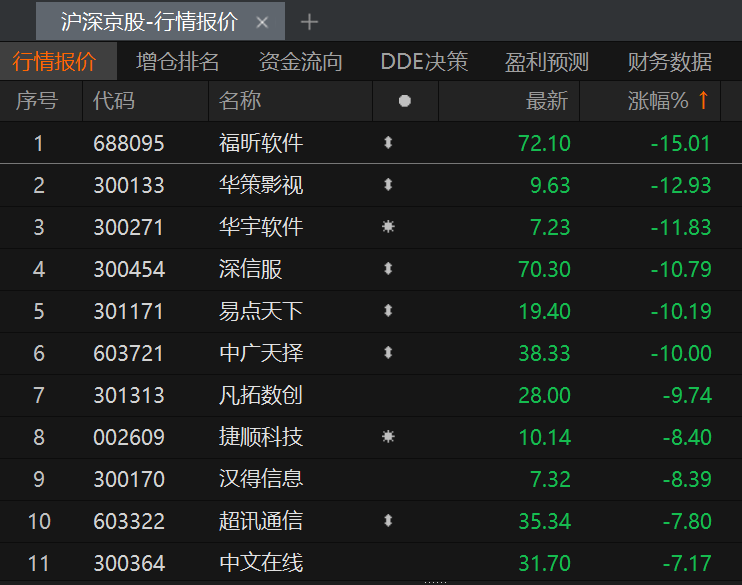
Task: Click the star marker in 华宇软件 row
Action: tap(388, 227)
